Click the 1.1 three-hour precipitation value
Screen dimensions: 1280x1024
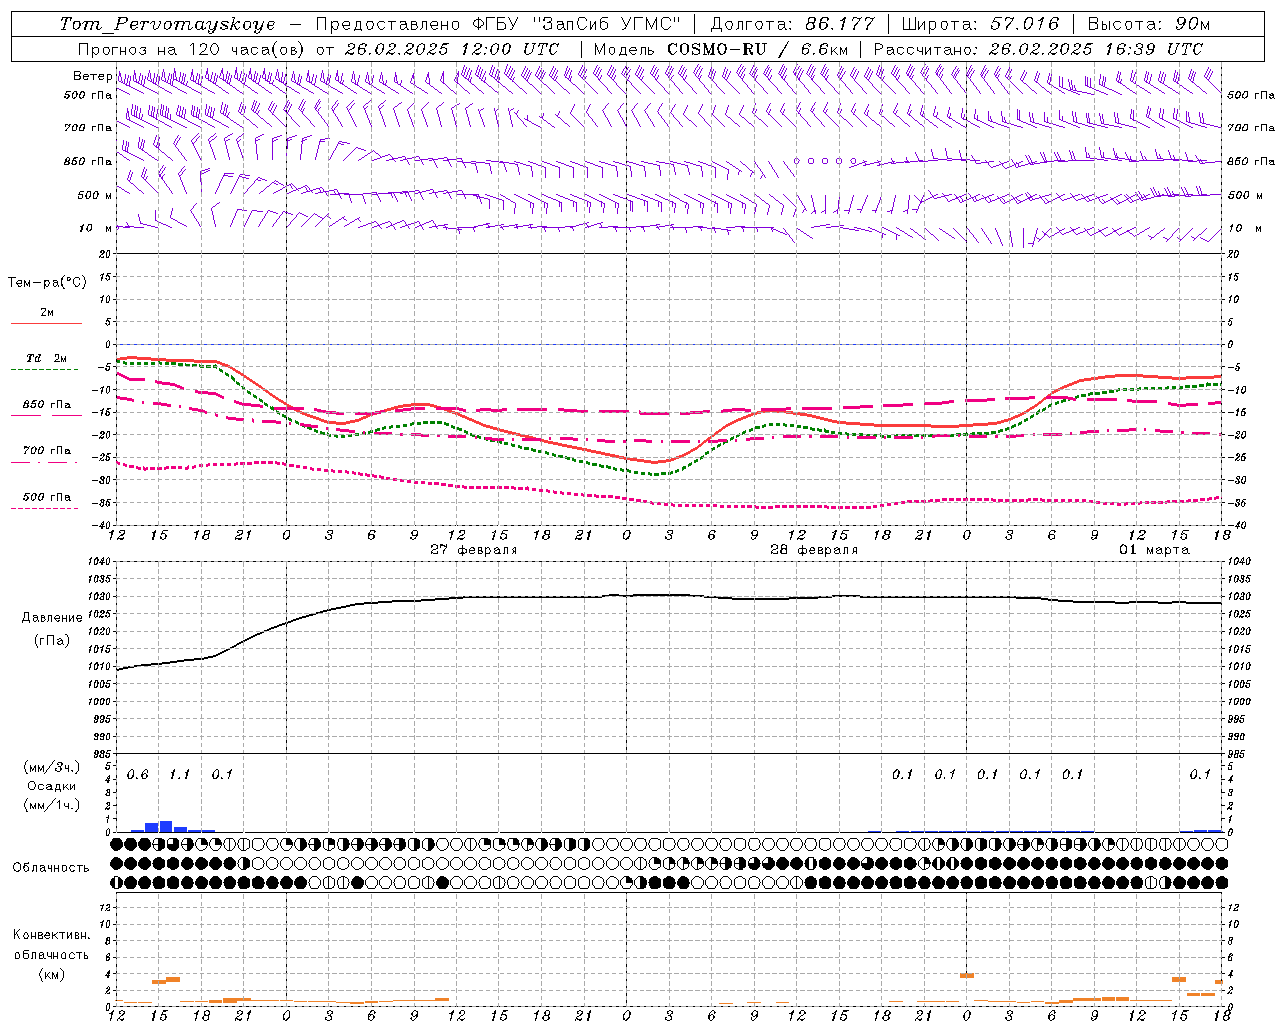pyautogui.click(x=179, y=774)
